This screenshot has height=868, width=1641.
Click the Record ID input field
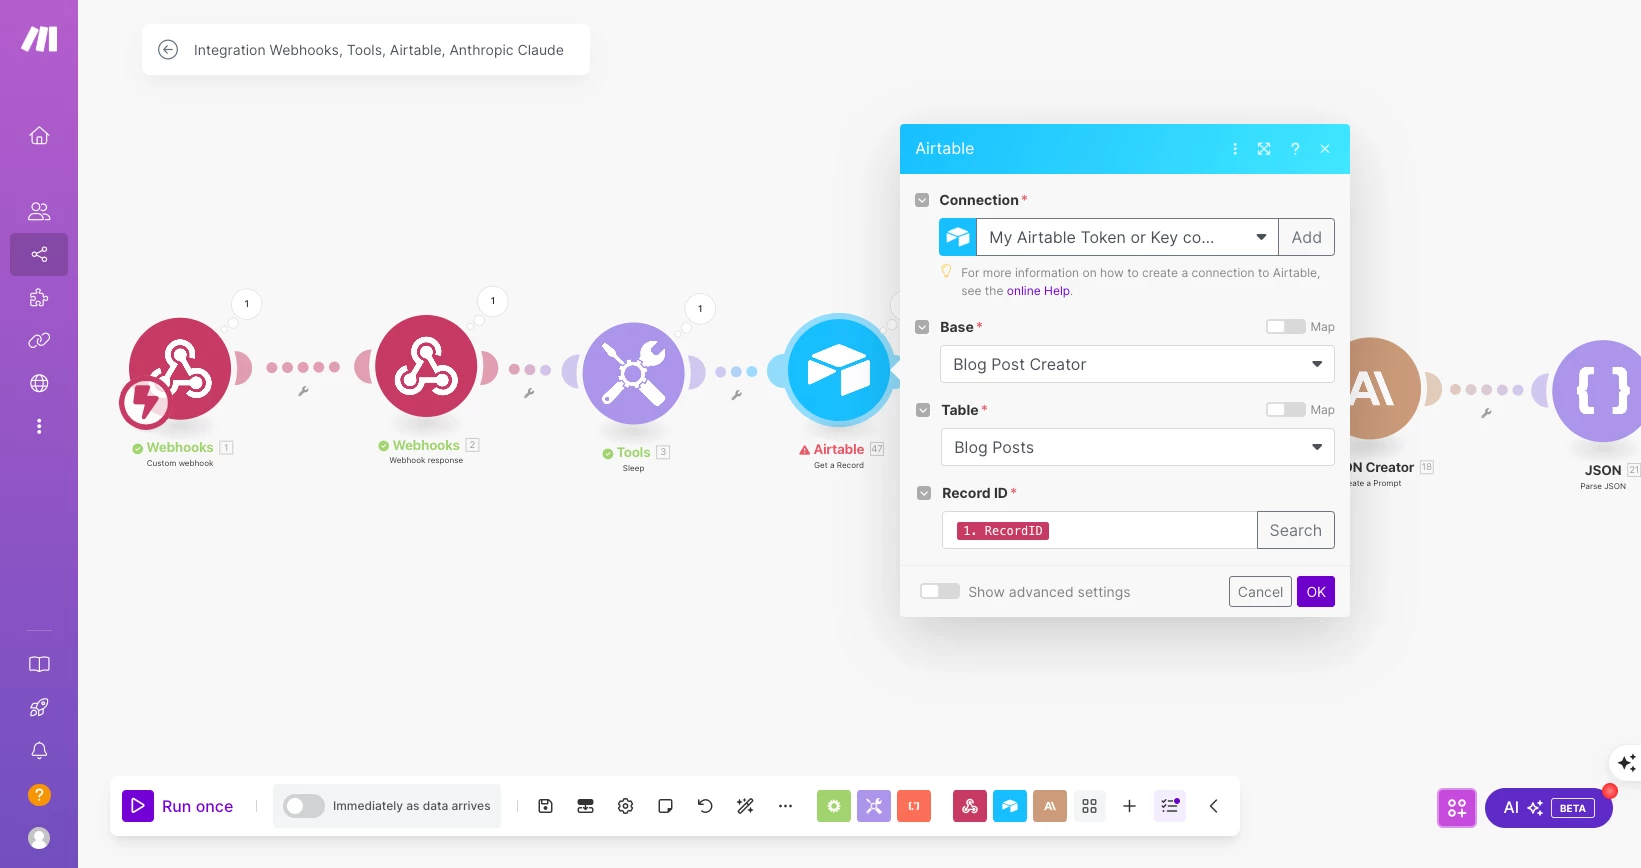[x=1099, y=530]
